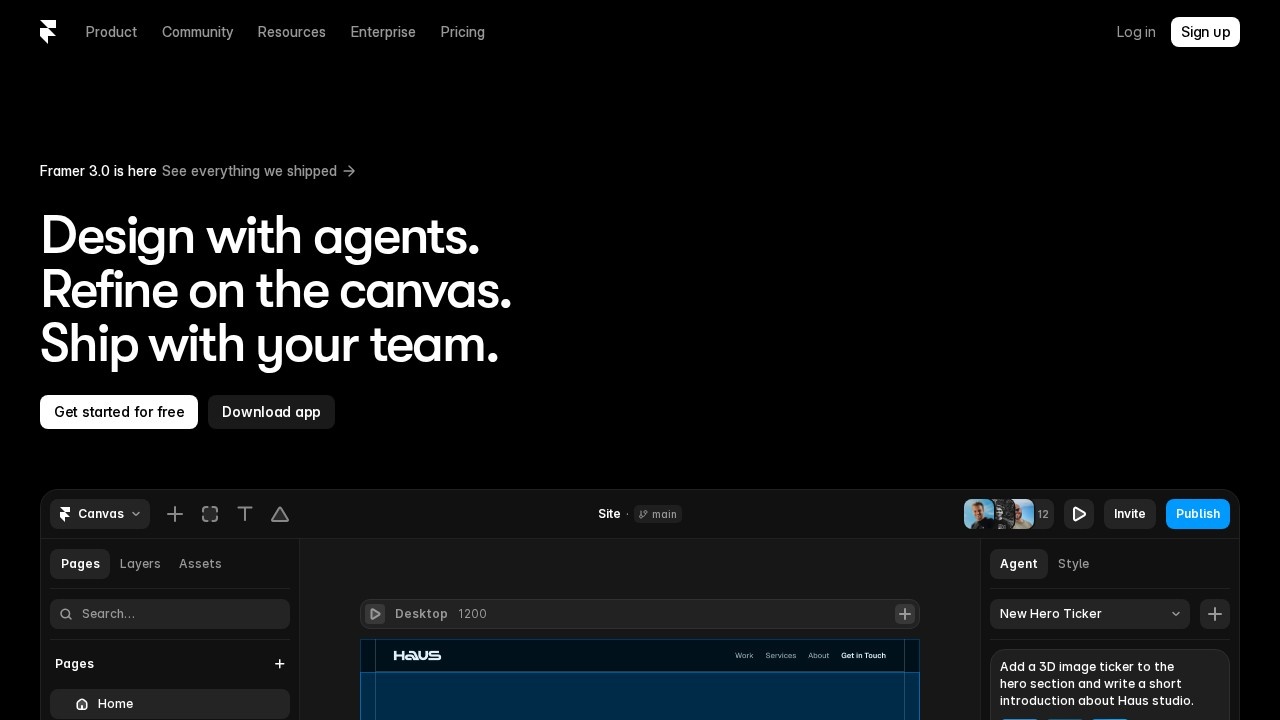Click the Log in link
The height and width of the screenshot is (720, 1280).
1136,32
